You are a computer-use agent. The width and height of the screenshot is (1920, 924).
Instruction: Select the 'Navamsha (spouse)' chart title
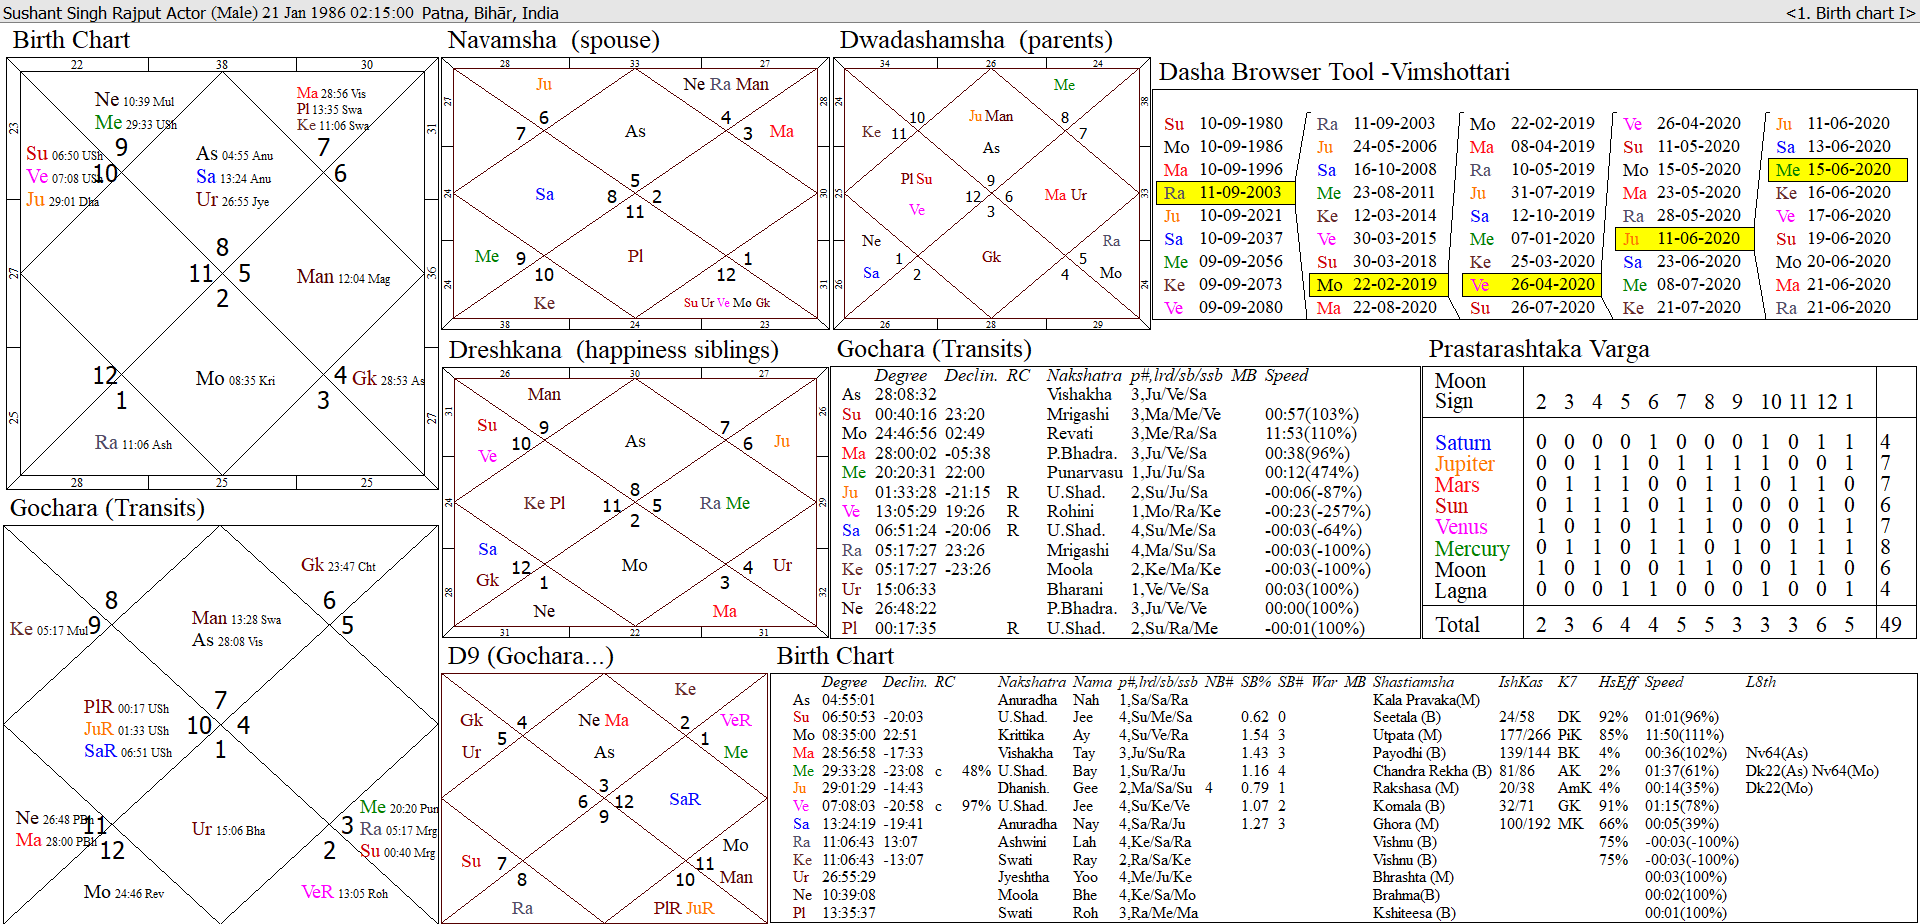554,40
